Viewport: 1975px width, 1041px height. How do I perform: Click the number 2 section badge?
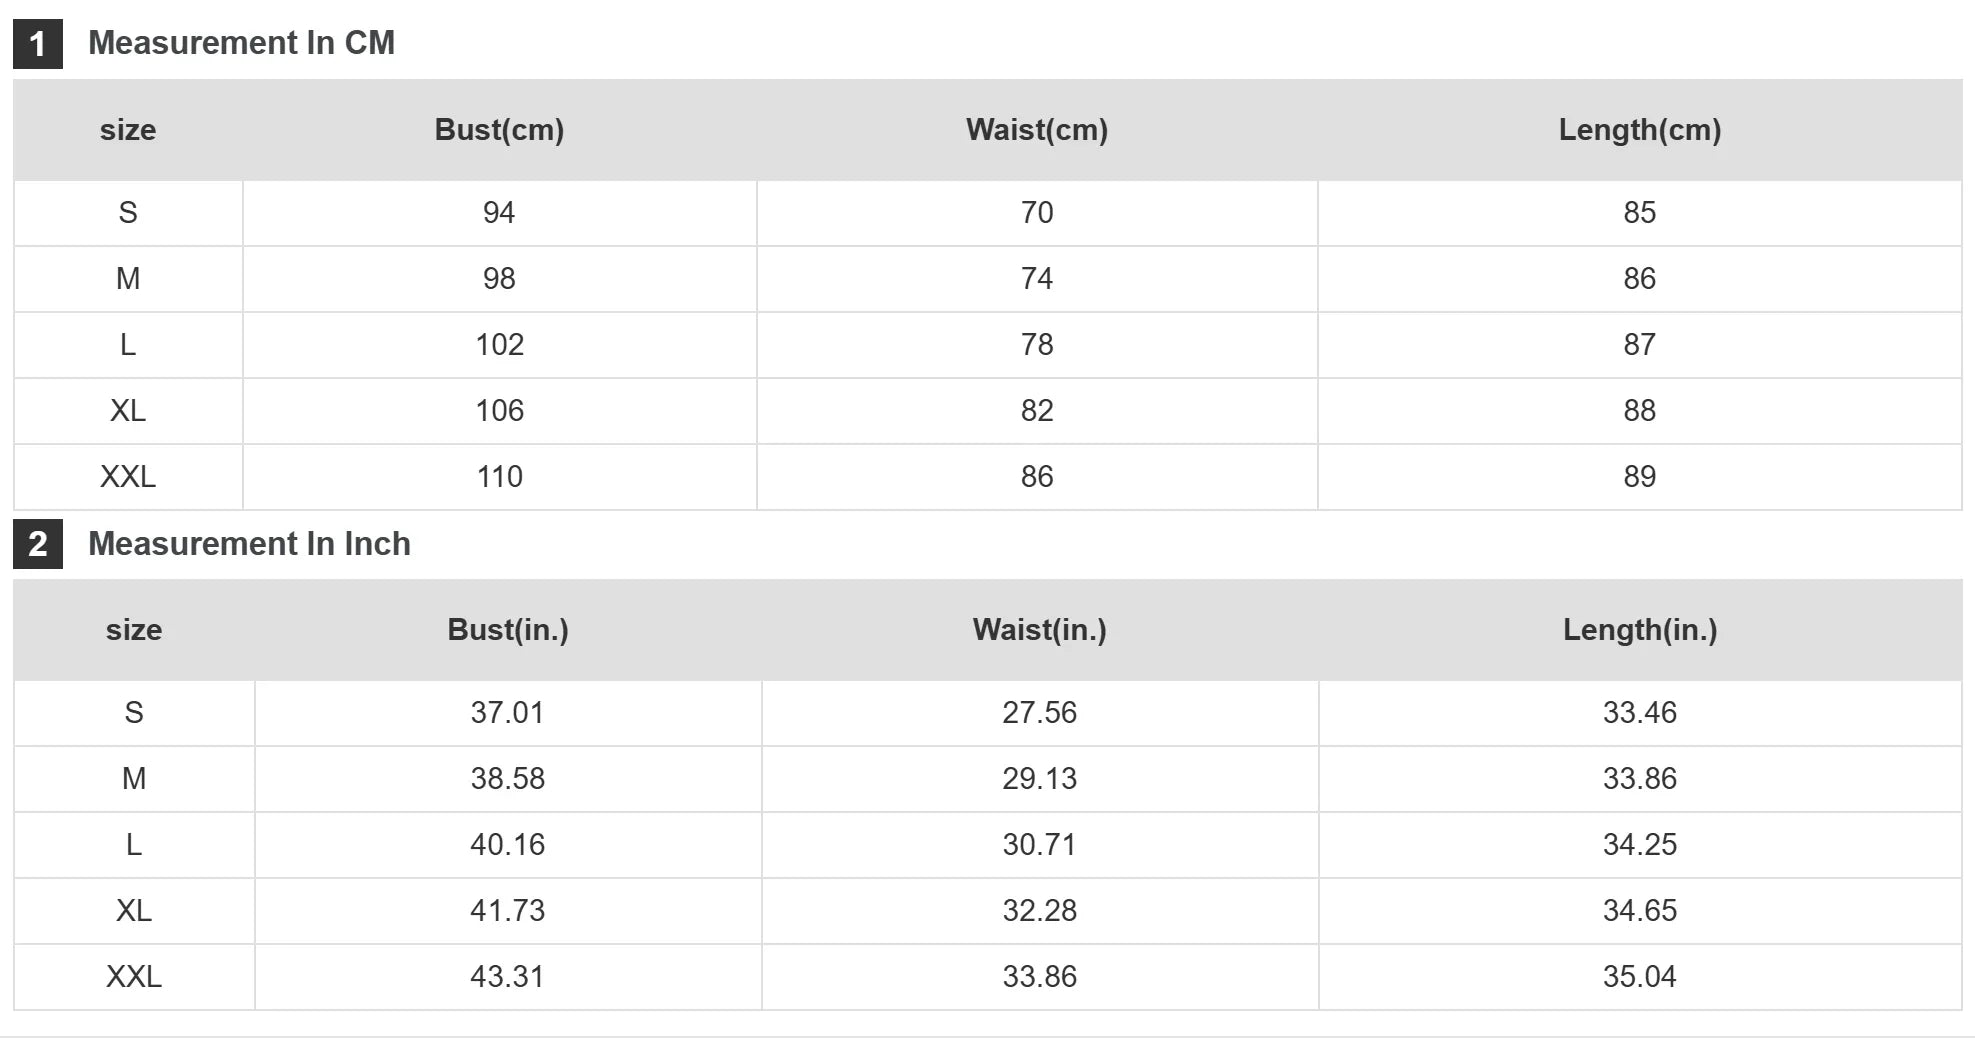[x=38, y=544]
